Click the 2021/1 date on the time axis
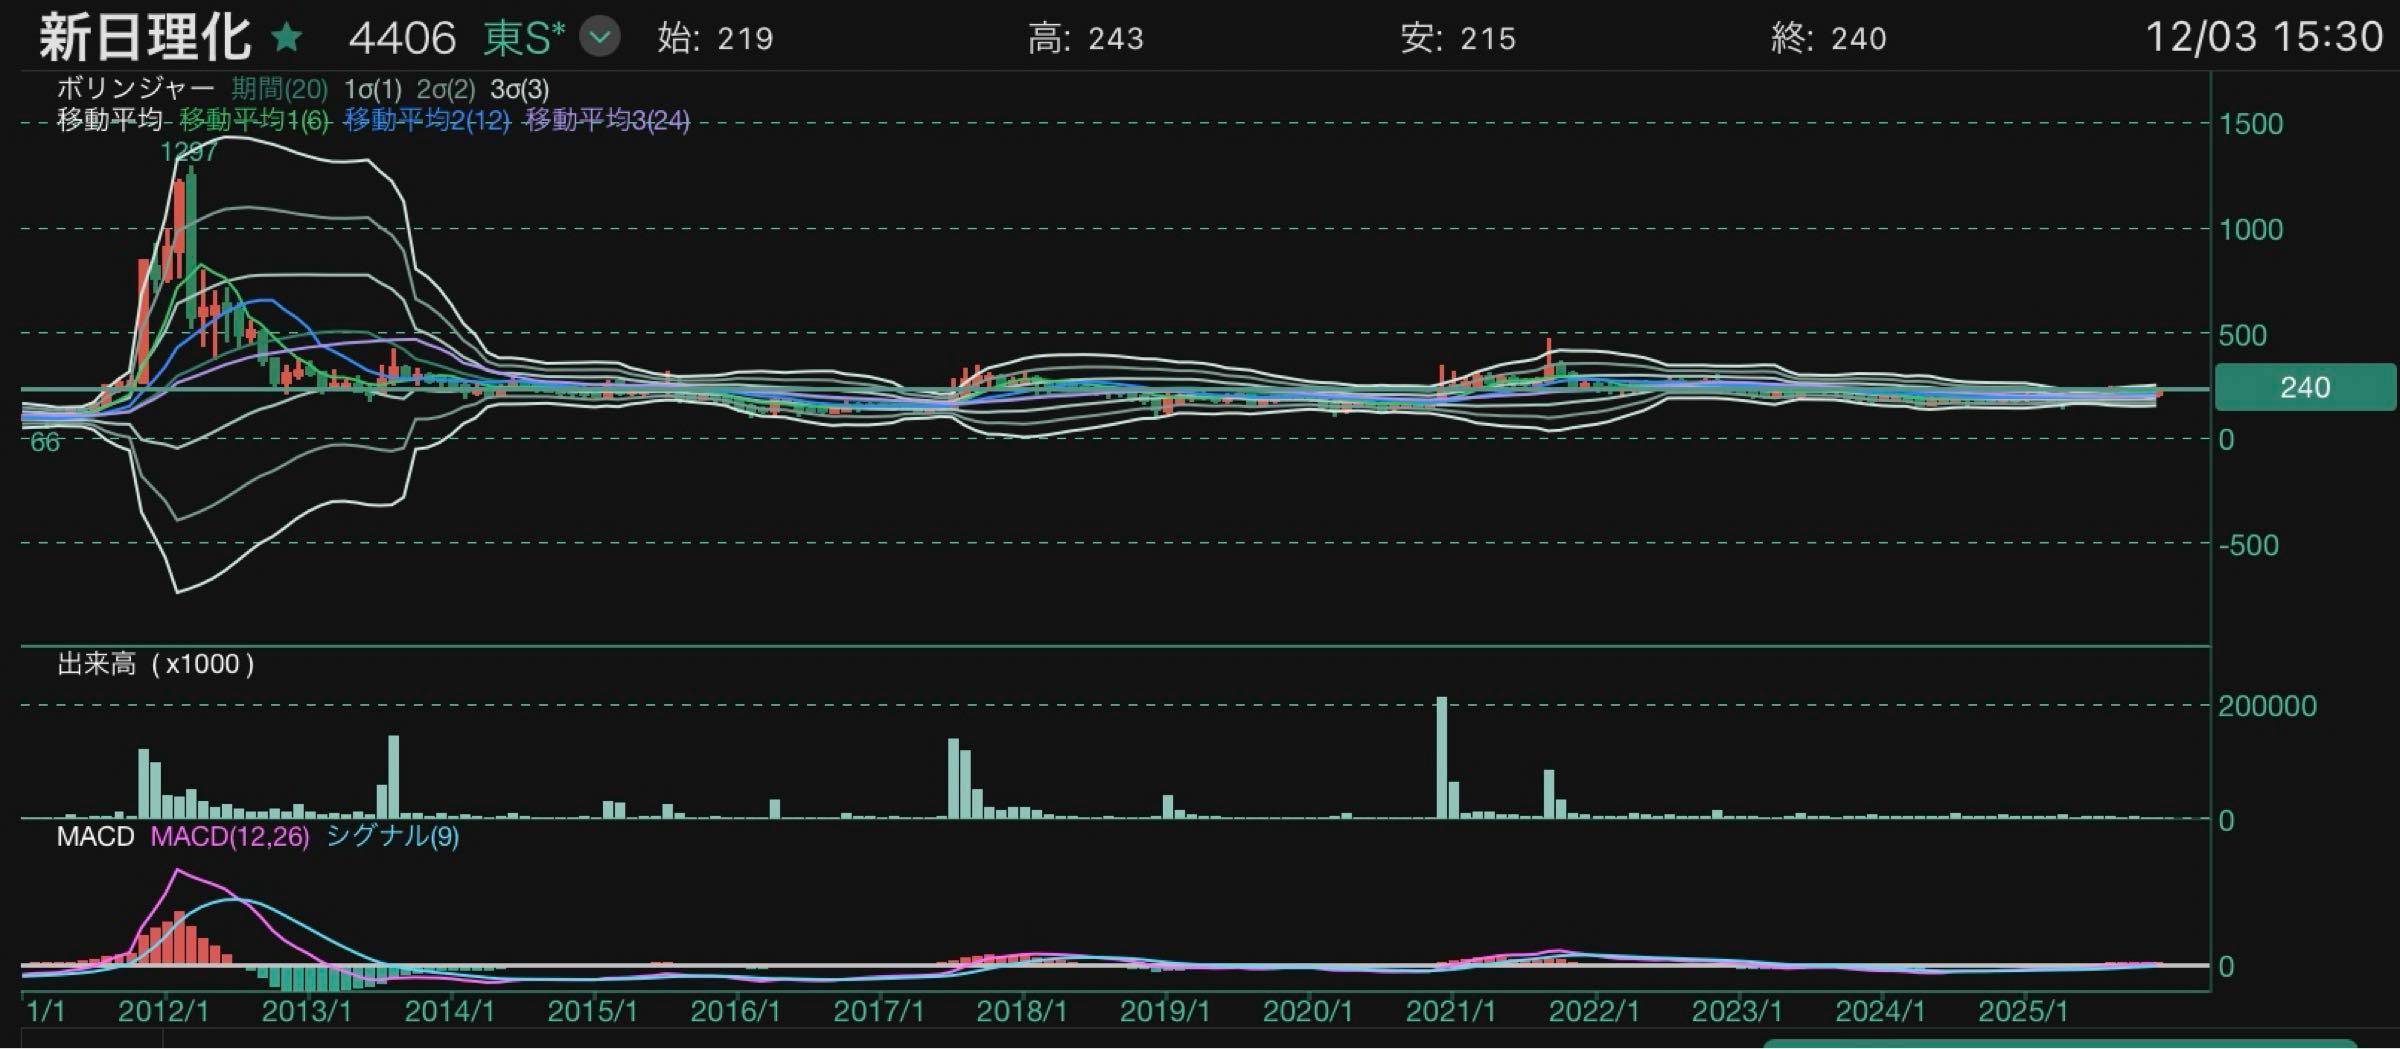Image resolution: width=2400 pixels, height=1049 pixels. click(x=1450, y=1011)
